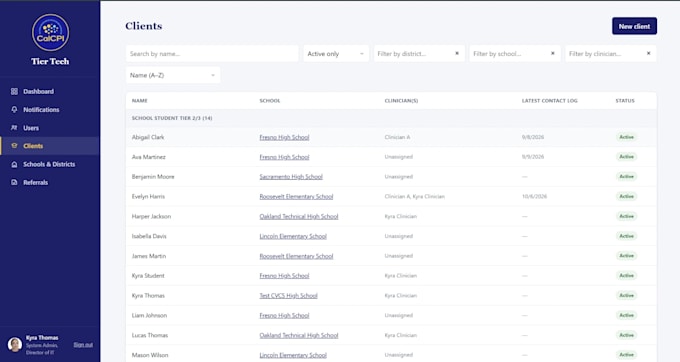Screen dimensions: 680x362
Task: Open Roosevelt Elementary School link for Evelyn Harris
Action: point(296,197)
